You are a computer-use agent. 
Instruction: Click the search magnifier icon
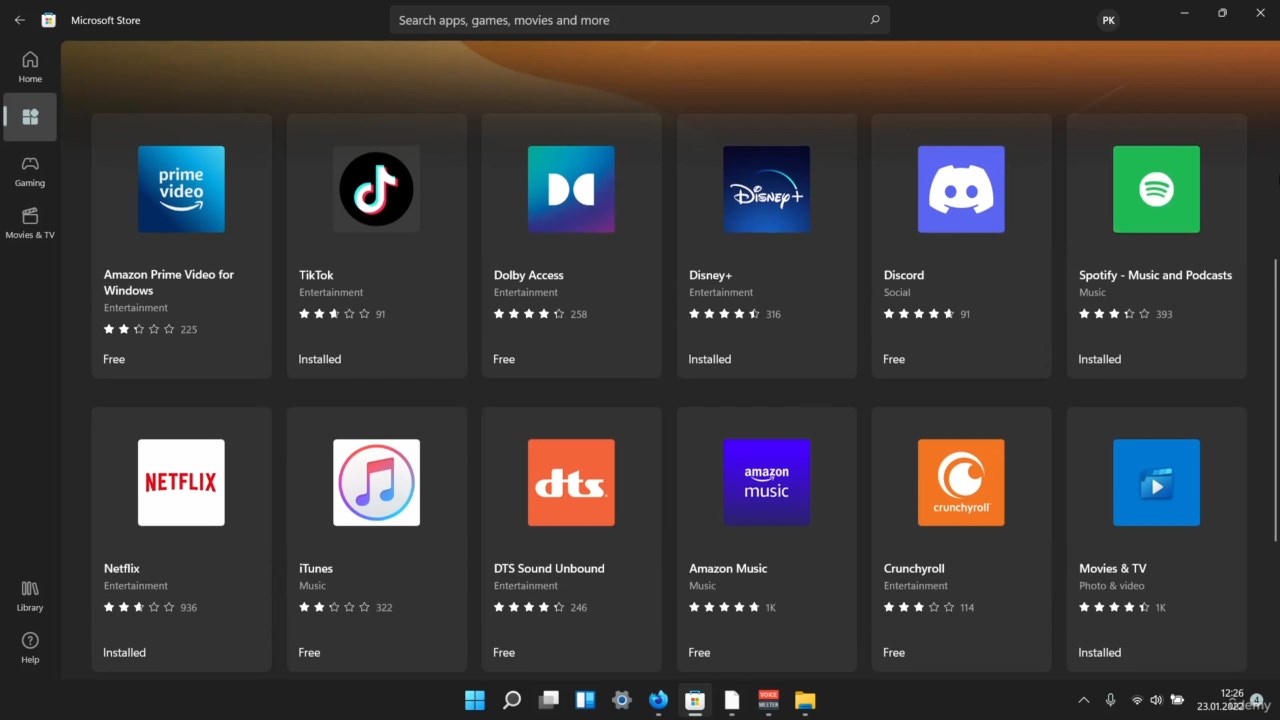point(875,20)
